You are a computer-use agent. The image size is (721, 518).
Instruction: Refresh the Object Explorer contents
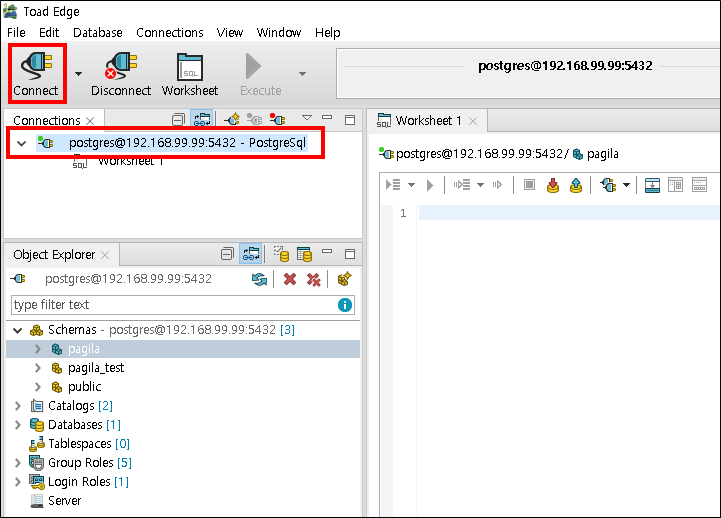(x=259, y=279)
